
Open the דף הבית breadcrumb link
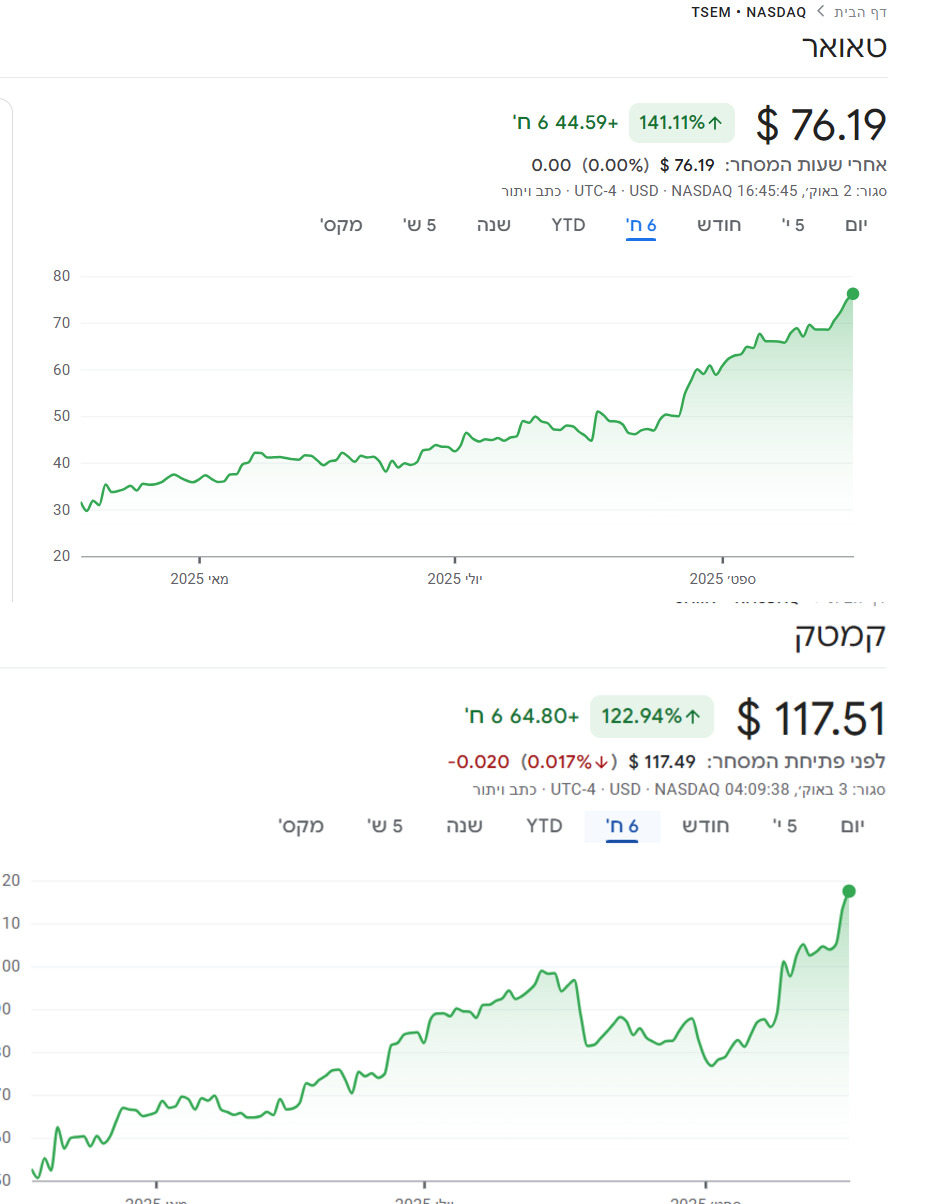pos(861,12)
